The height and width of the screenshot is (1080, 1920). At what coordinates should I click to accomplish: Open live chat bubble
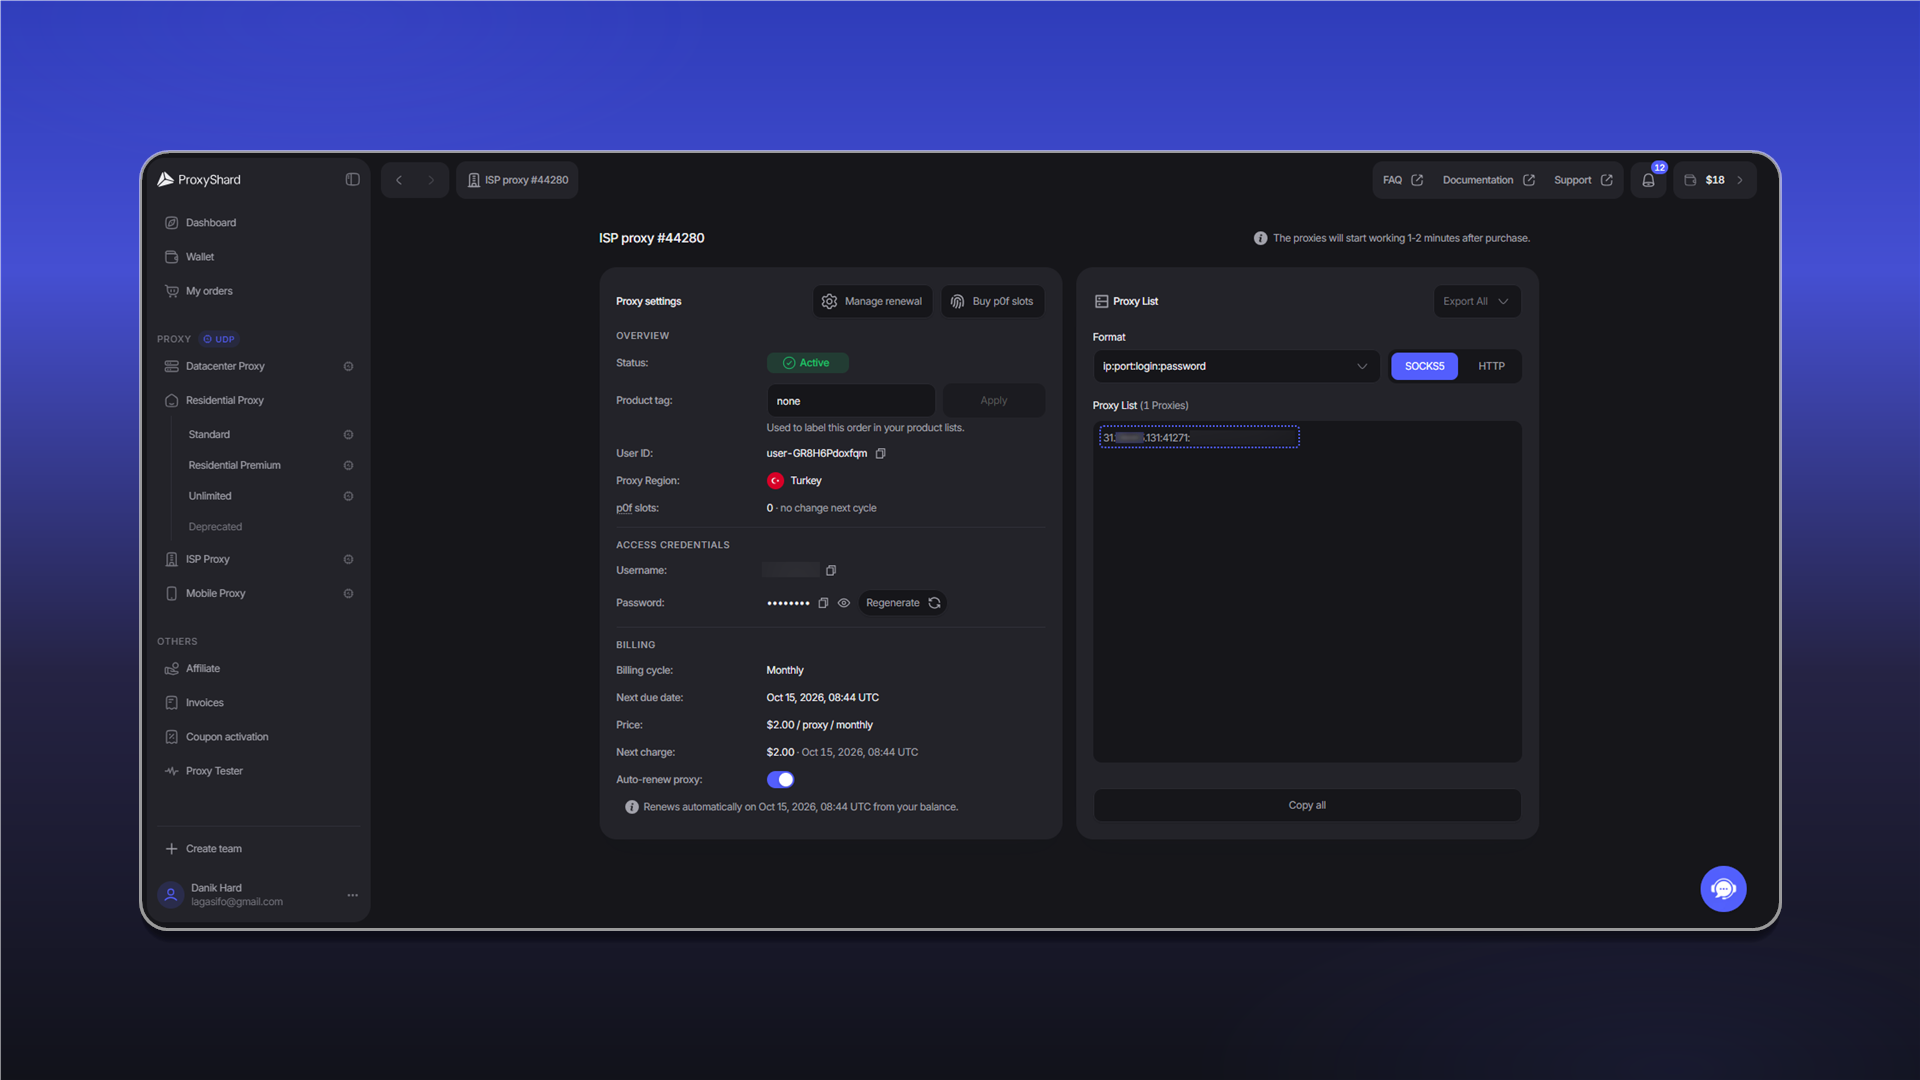1723,889
